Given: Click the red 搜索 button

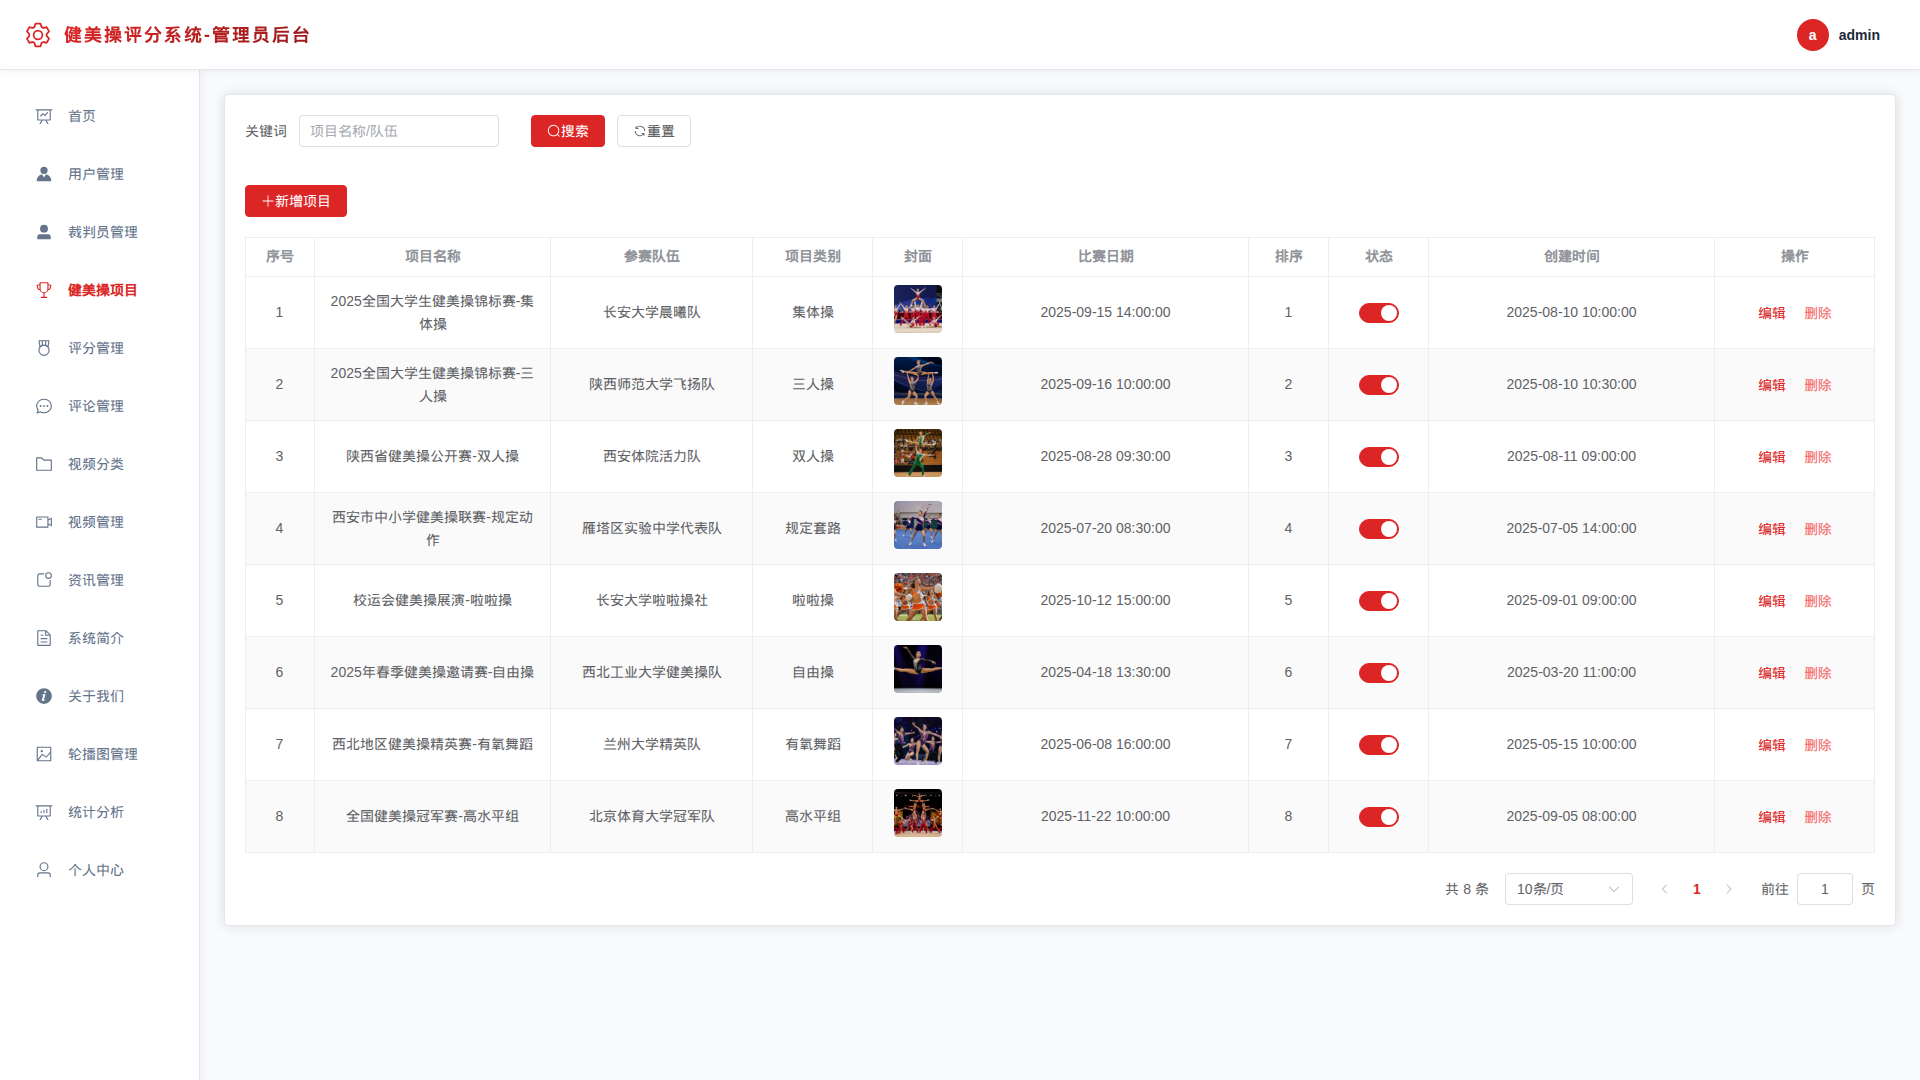Looking at the screenshot, I should tap(567, 131).
